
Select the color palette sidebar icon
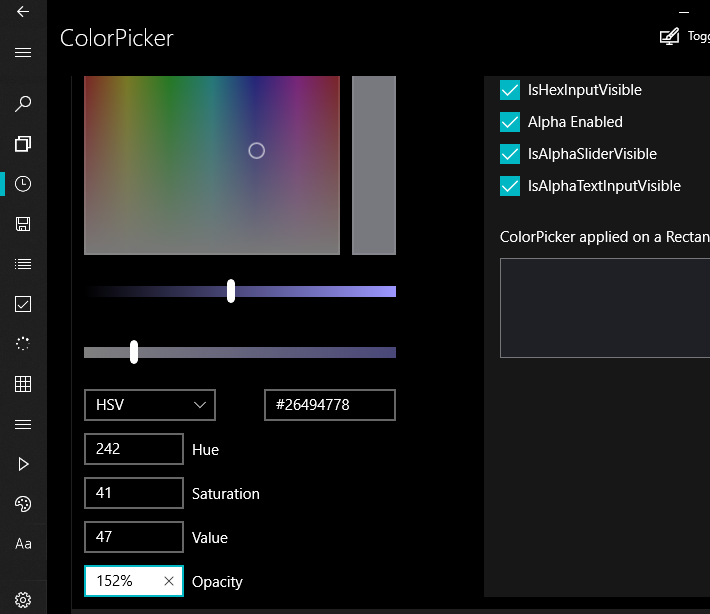tap(23, 504)
